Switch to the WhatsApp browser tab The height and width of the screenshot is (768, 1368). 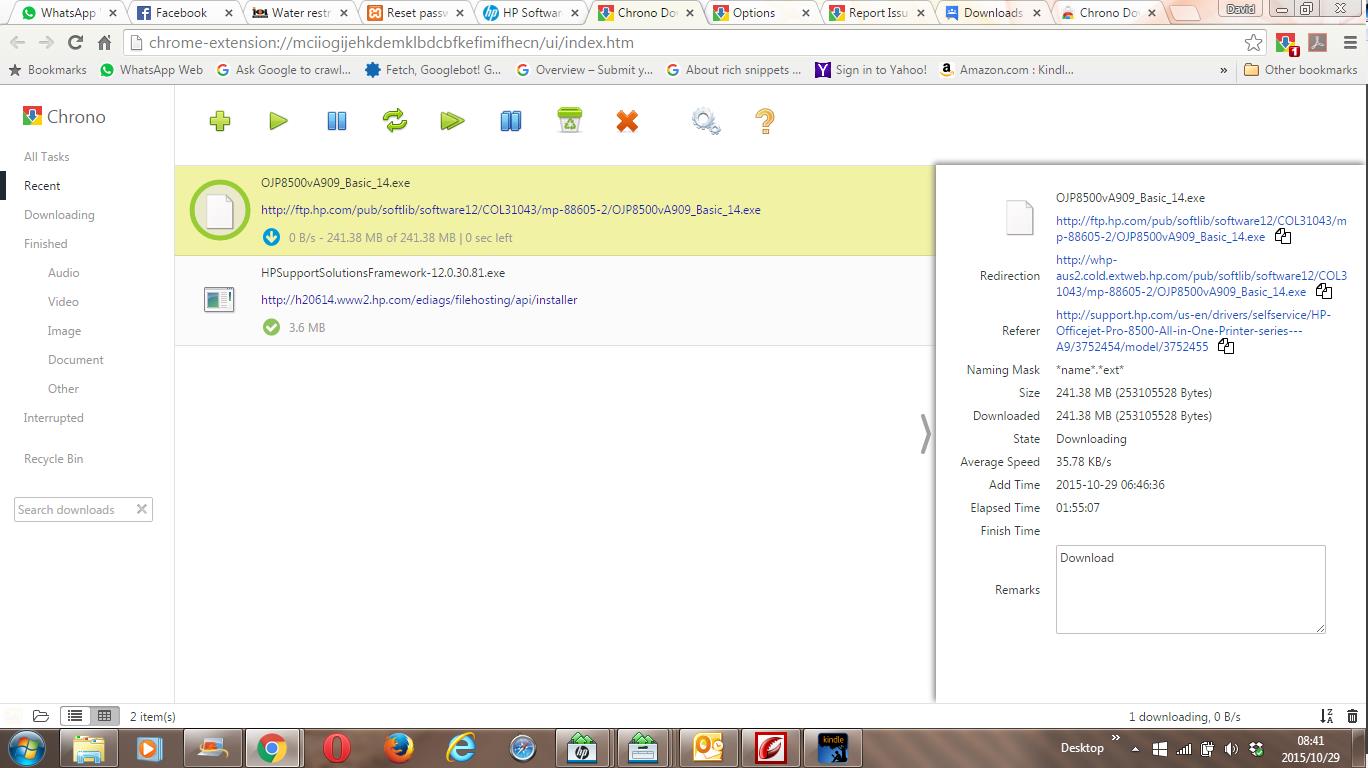coord(67,13)
